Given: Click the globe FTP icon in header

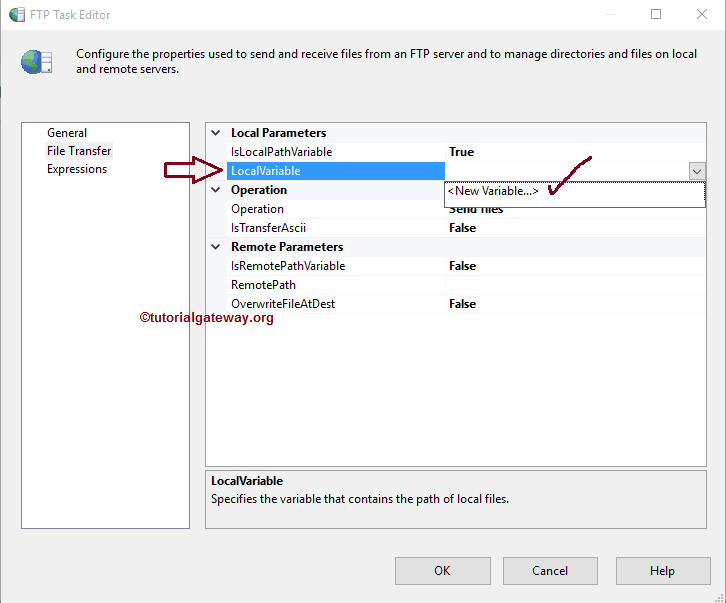Looking at the screenshot, I should pos(36,62).
